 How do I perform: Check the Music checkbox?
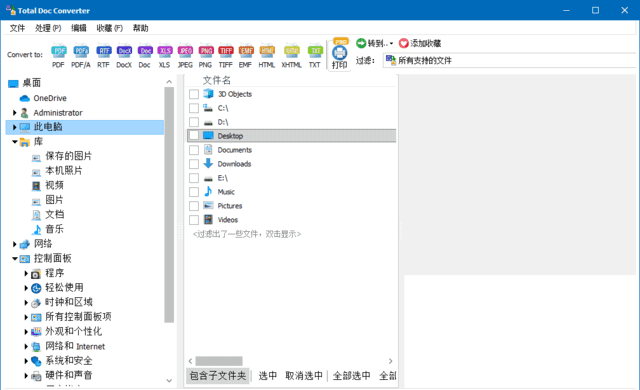[194, 192]
